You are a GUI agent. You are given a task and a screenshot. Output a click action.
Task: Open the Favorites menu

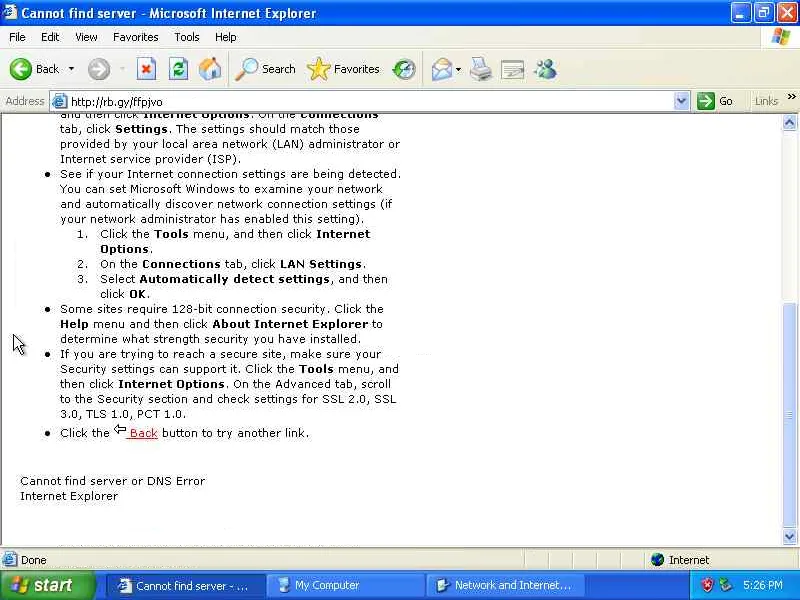[x=136, y=37]
